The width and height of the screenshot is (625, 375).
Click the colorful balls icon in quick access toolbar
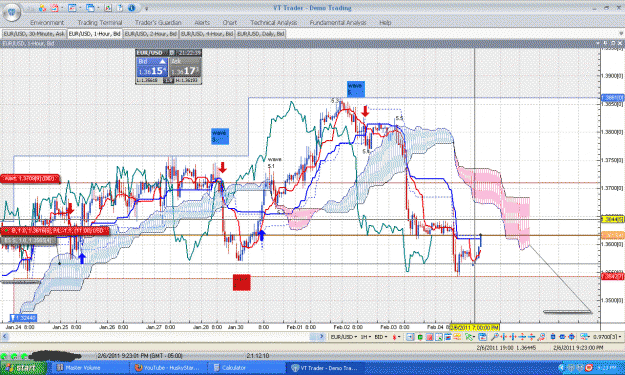click(42, 8)
